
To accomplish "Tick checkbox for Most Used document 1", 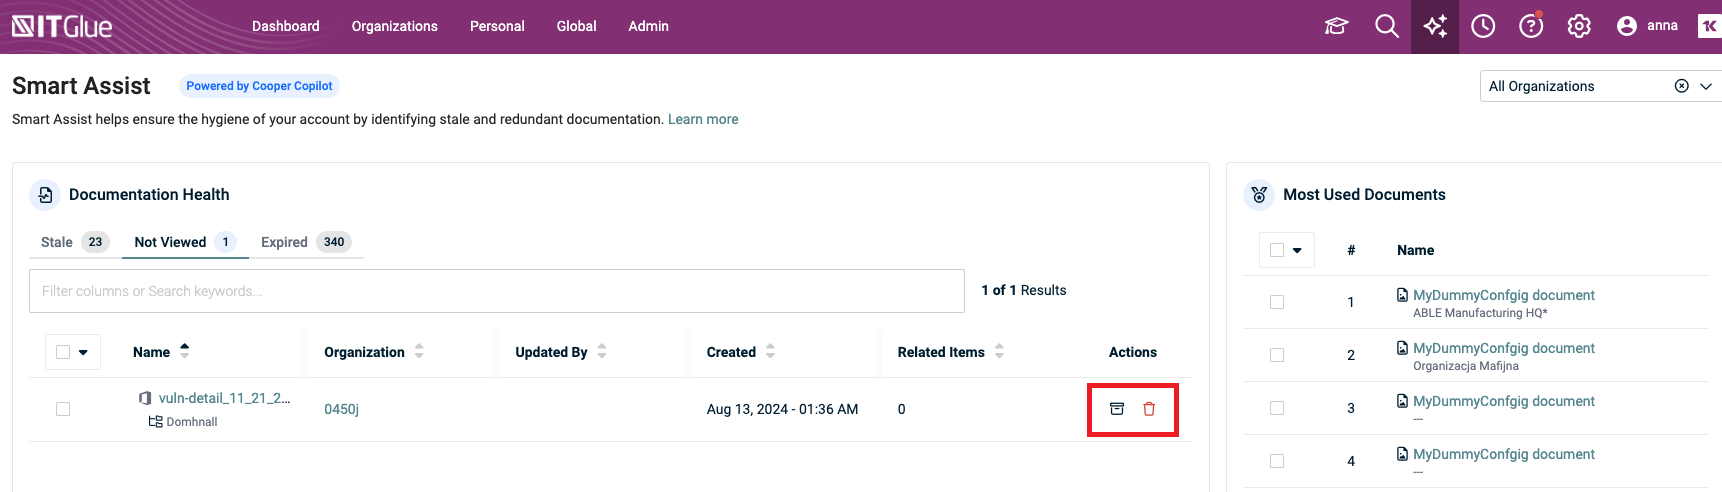I will pyautogui.click(x=1277, y=302).
